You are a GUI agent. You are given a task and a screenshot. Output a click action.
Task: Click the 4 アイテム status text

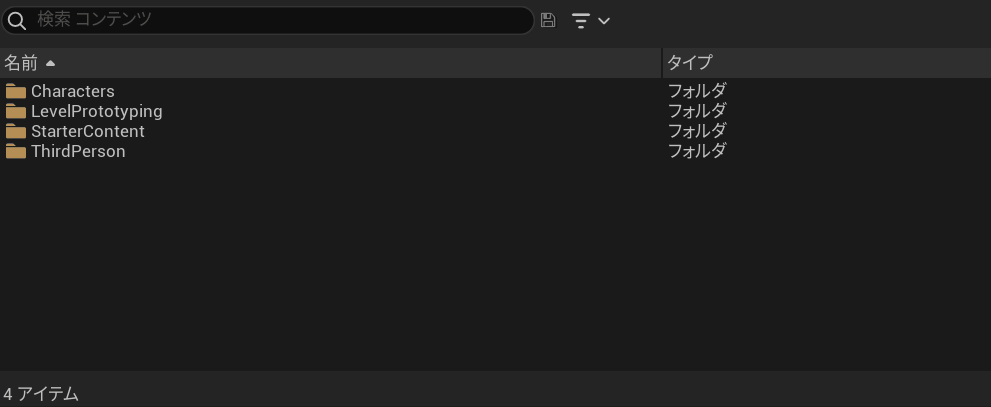coord(41,394)
